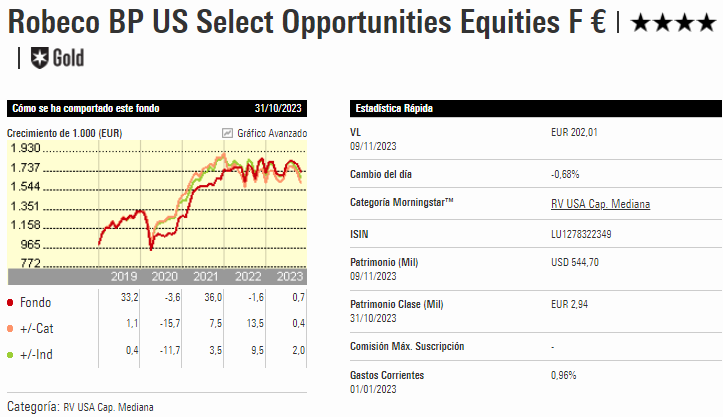Viewport: 723px width, 417px height.
Task: Select the 2021 year label under the chart
Action: point(206,277)
